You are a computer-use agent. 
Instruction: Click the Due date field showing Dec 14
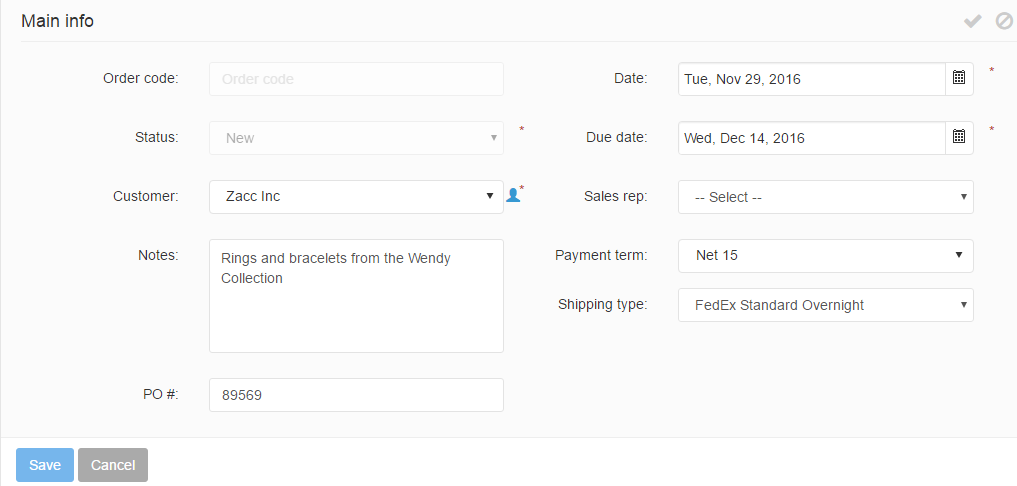pos(811,138)
